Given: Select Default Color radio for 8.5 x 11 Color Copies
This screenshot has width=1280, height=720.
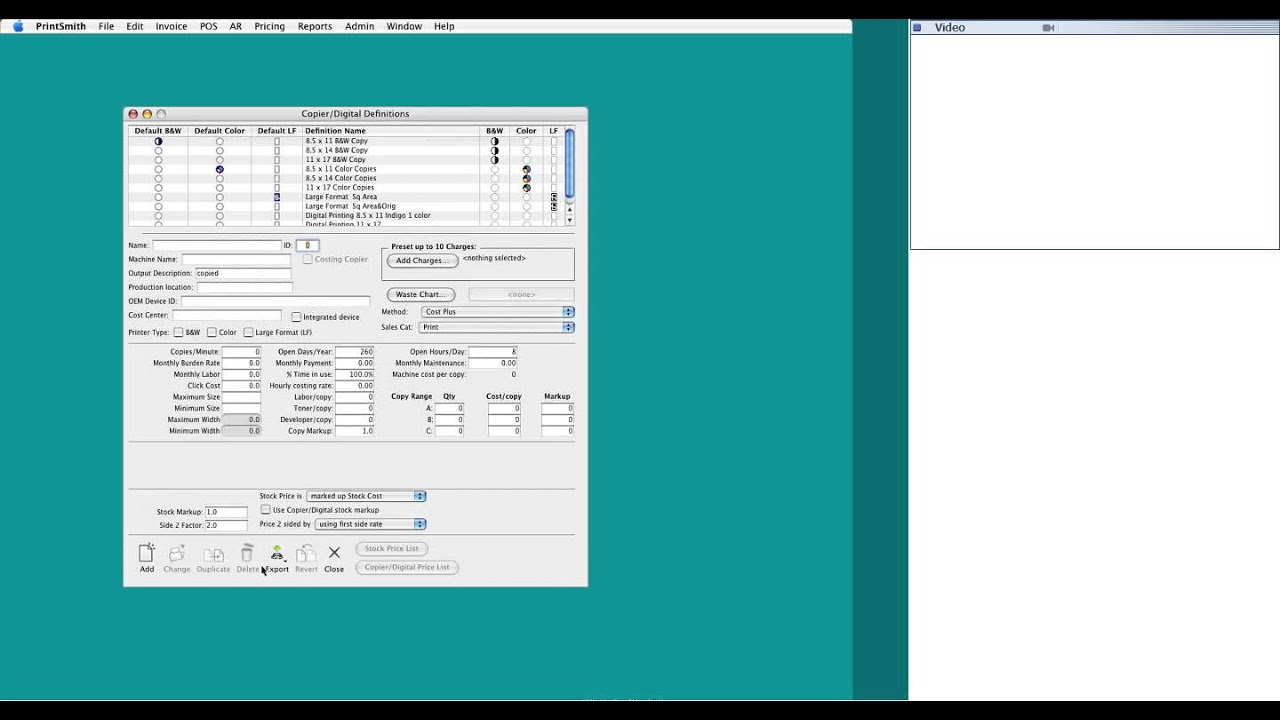Looking at the screenshot, I should pyautogui.click(x=219, y=169).
